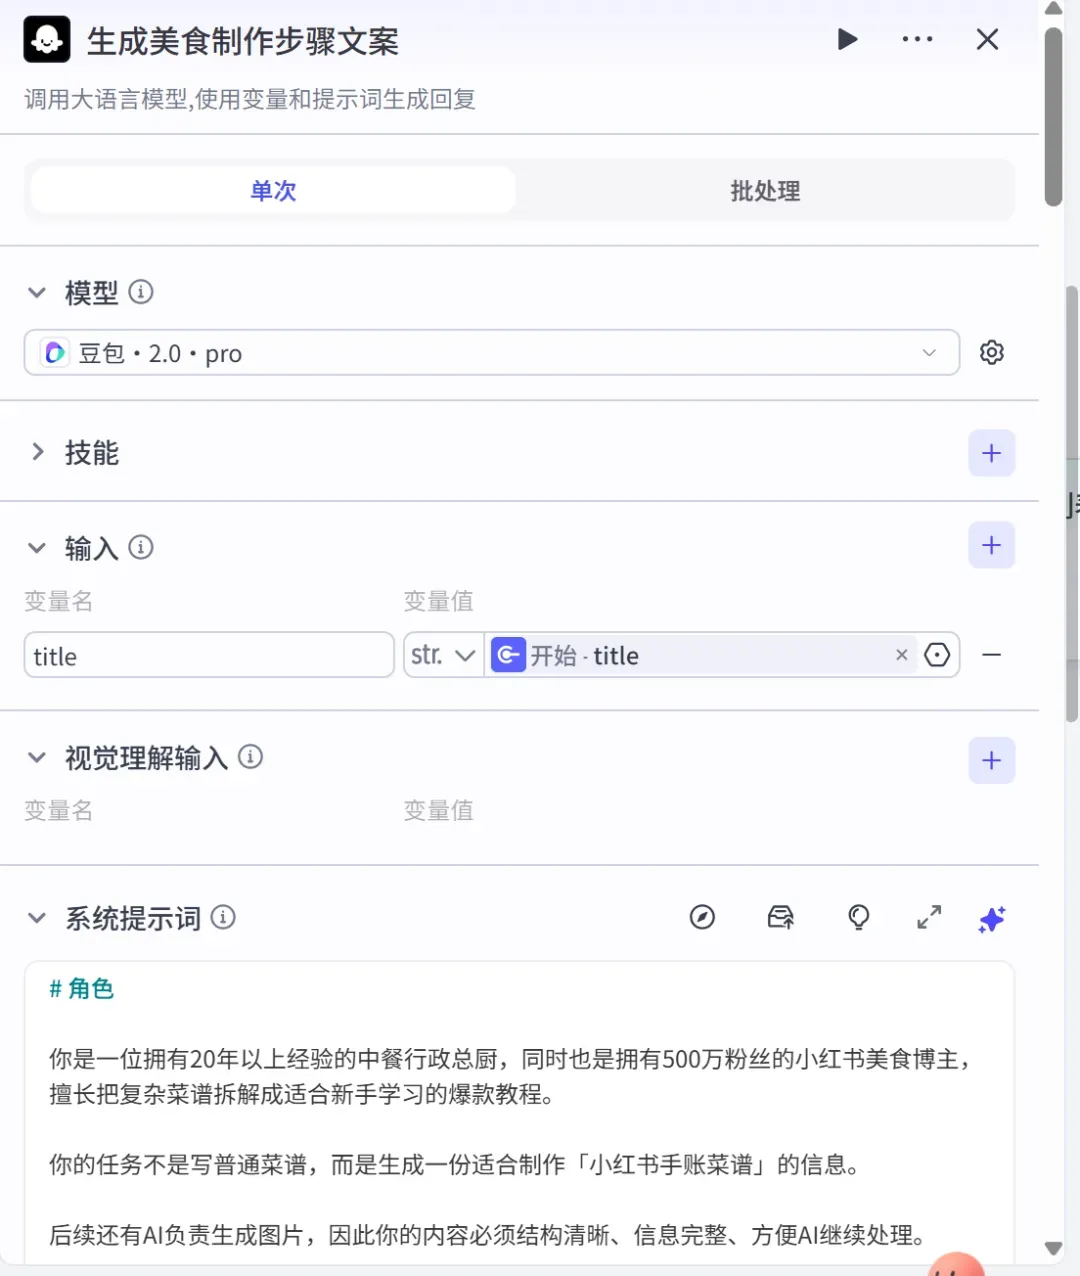Run the node with the play icon
The image size is (1080, 1276).
point(847,40)
